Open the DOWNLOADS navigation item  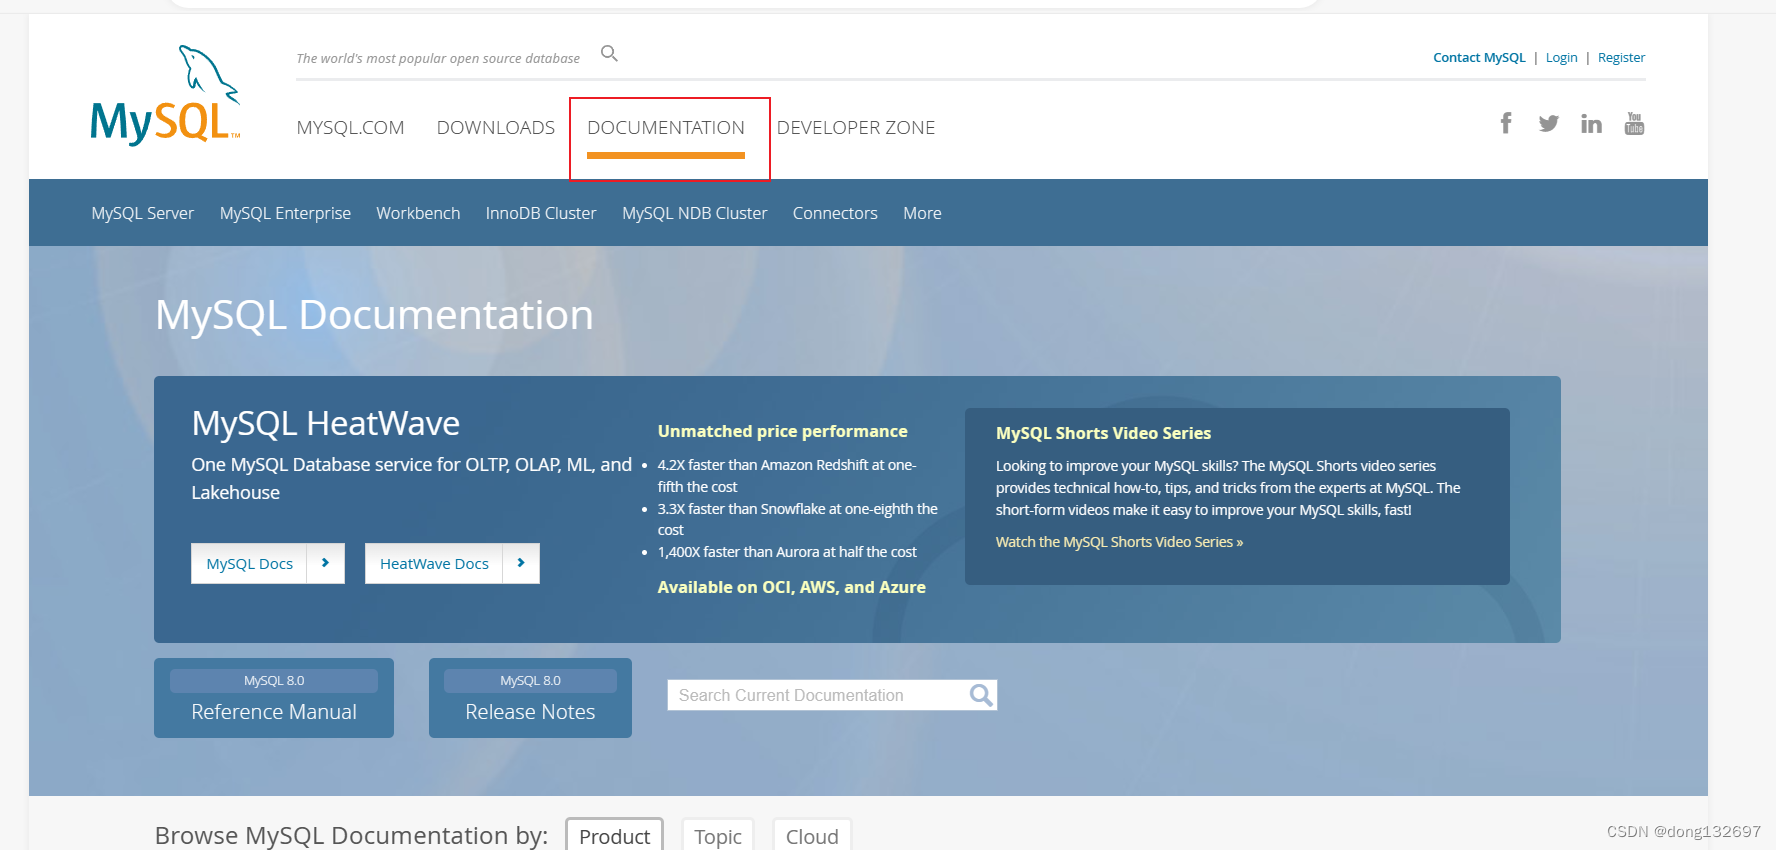[495, 128]
